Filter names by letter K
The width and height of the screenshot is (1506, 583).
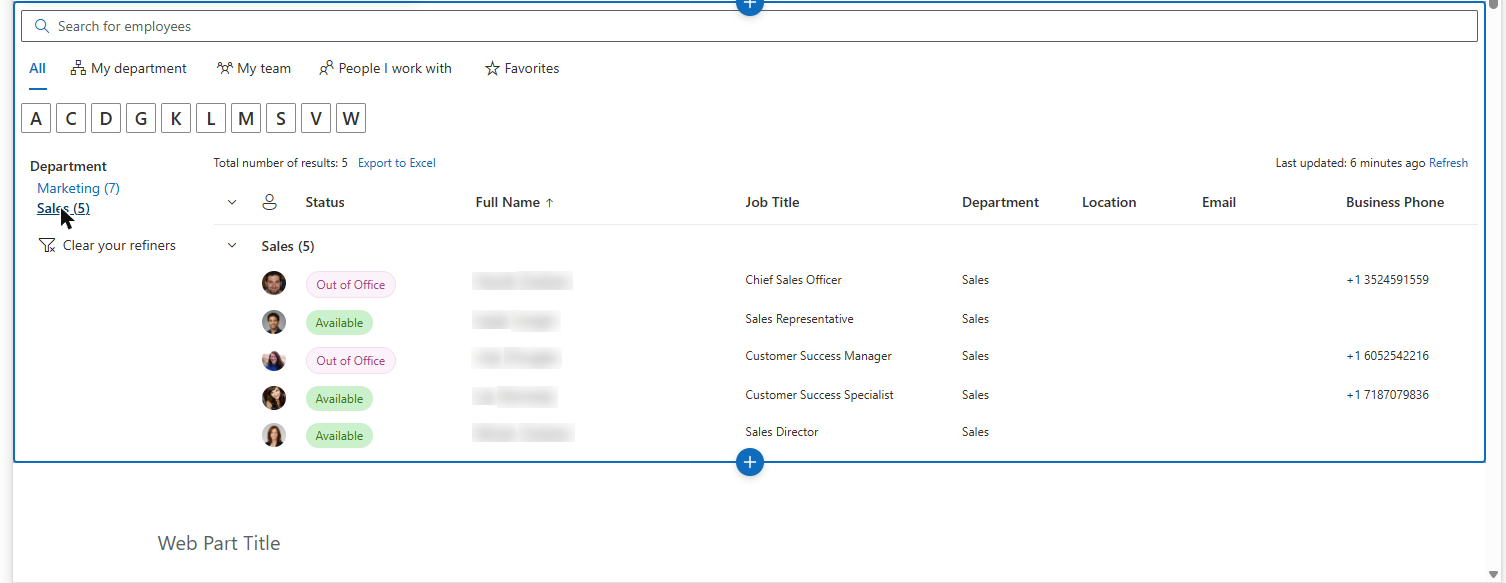[x=176, y=119]
